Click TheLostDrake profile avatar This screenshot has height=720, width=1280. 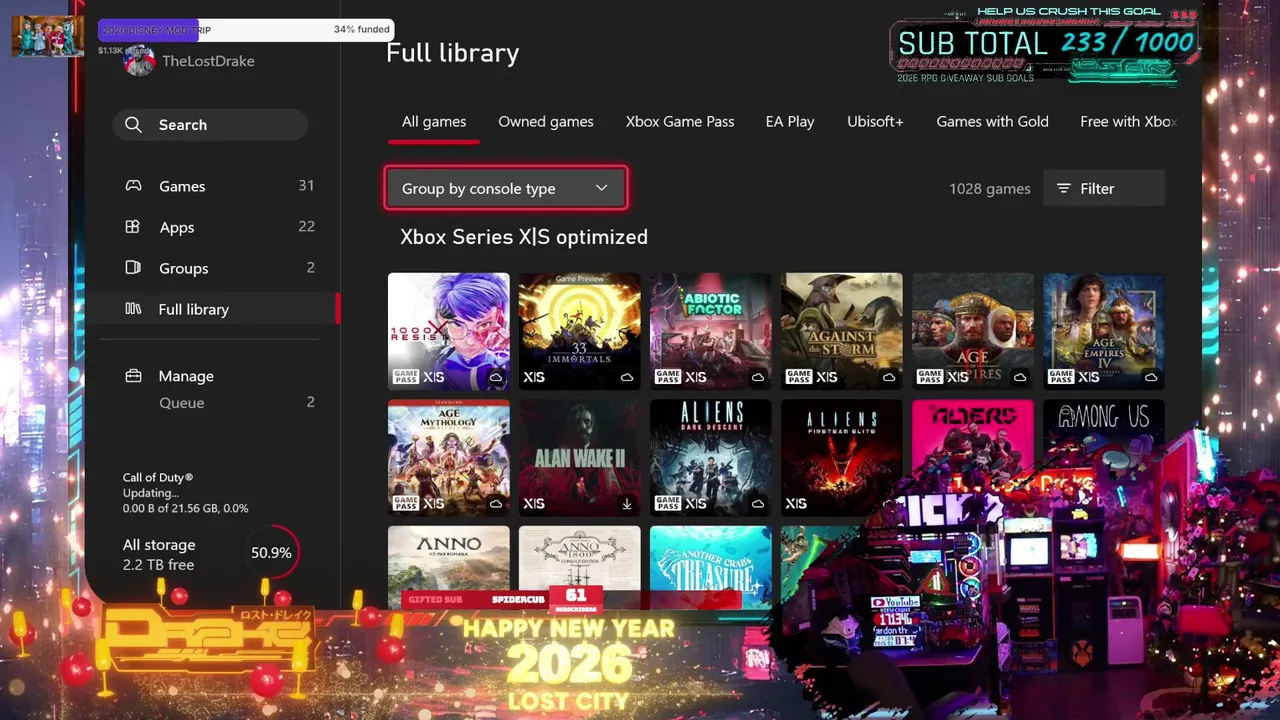[138, 61]
